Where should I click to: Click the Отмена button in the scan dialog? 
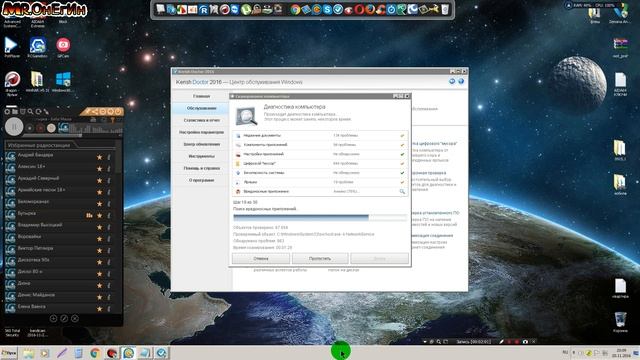pos(261,258)
